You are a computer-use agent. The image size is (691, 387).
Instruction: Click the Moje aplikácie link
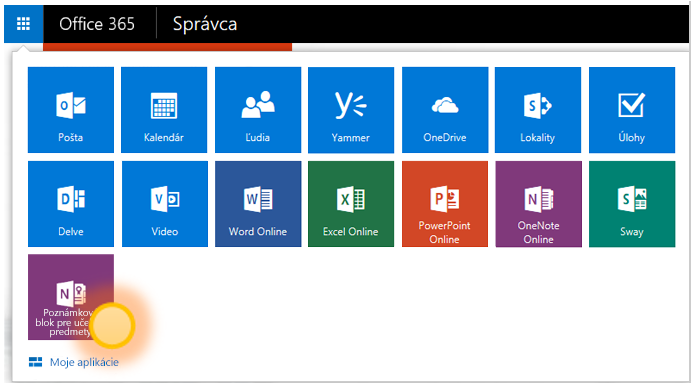74,362
